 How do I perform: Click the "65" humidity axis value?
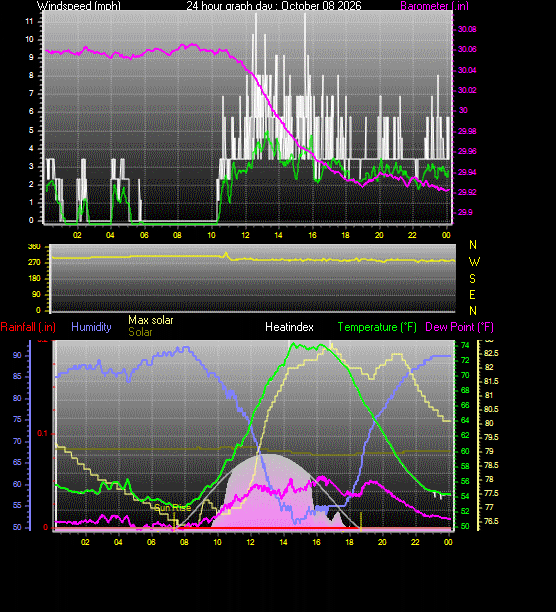pos(17,463)
